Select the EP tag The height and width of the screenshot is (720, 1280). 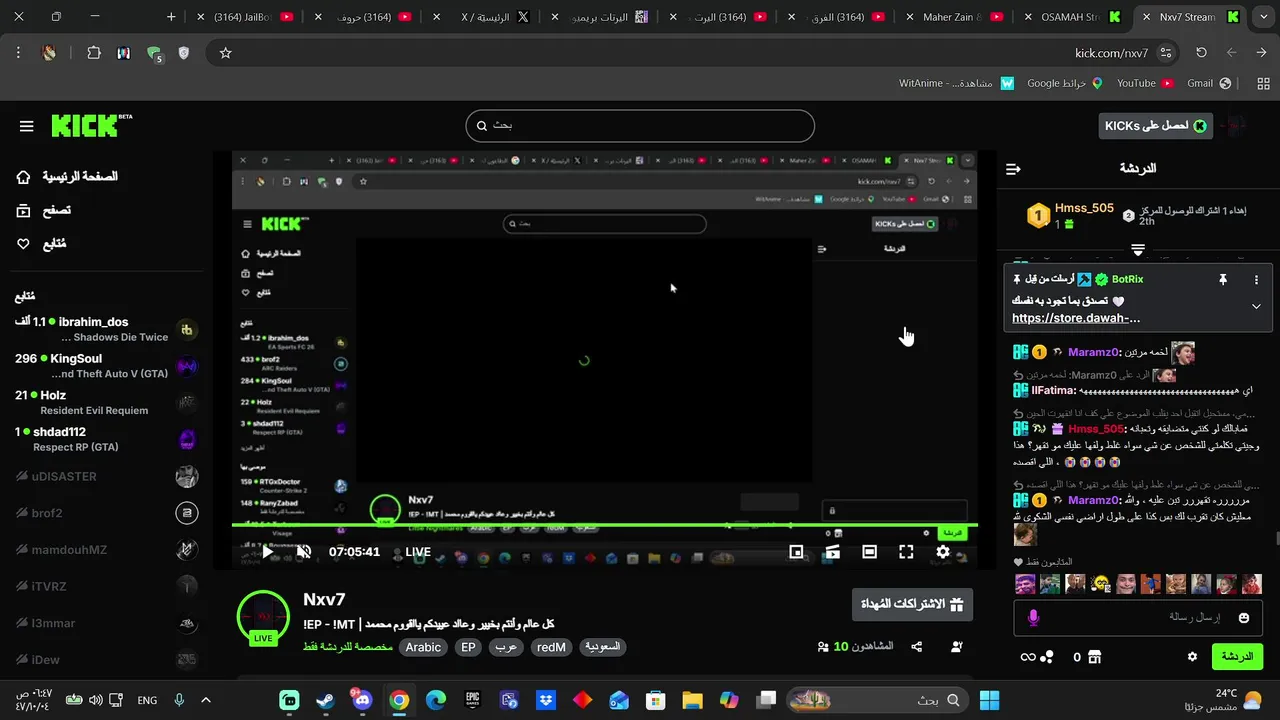(468, 647)
